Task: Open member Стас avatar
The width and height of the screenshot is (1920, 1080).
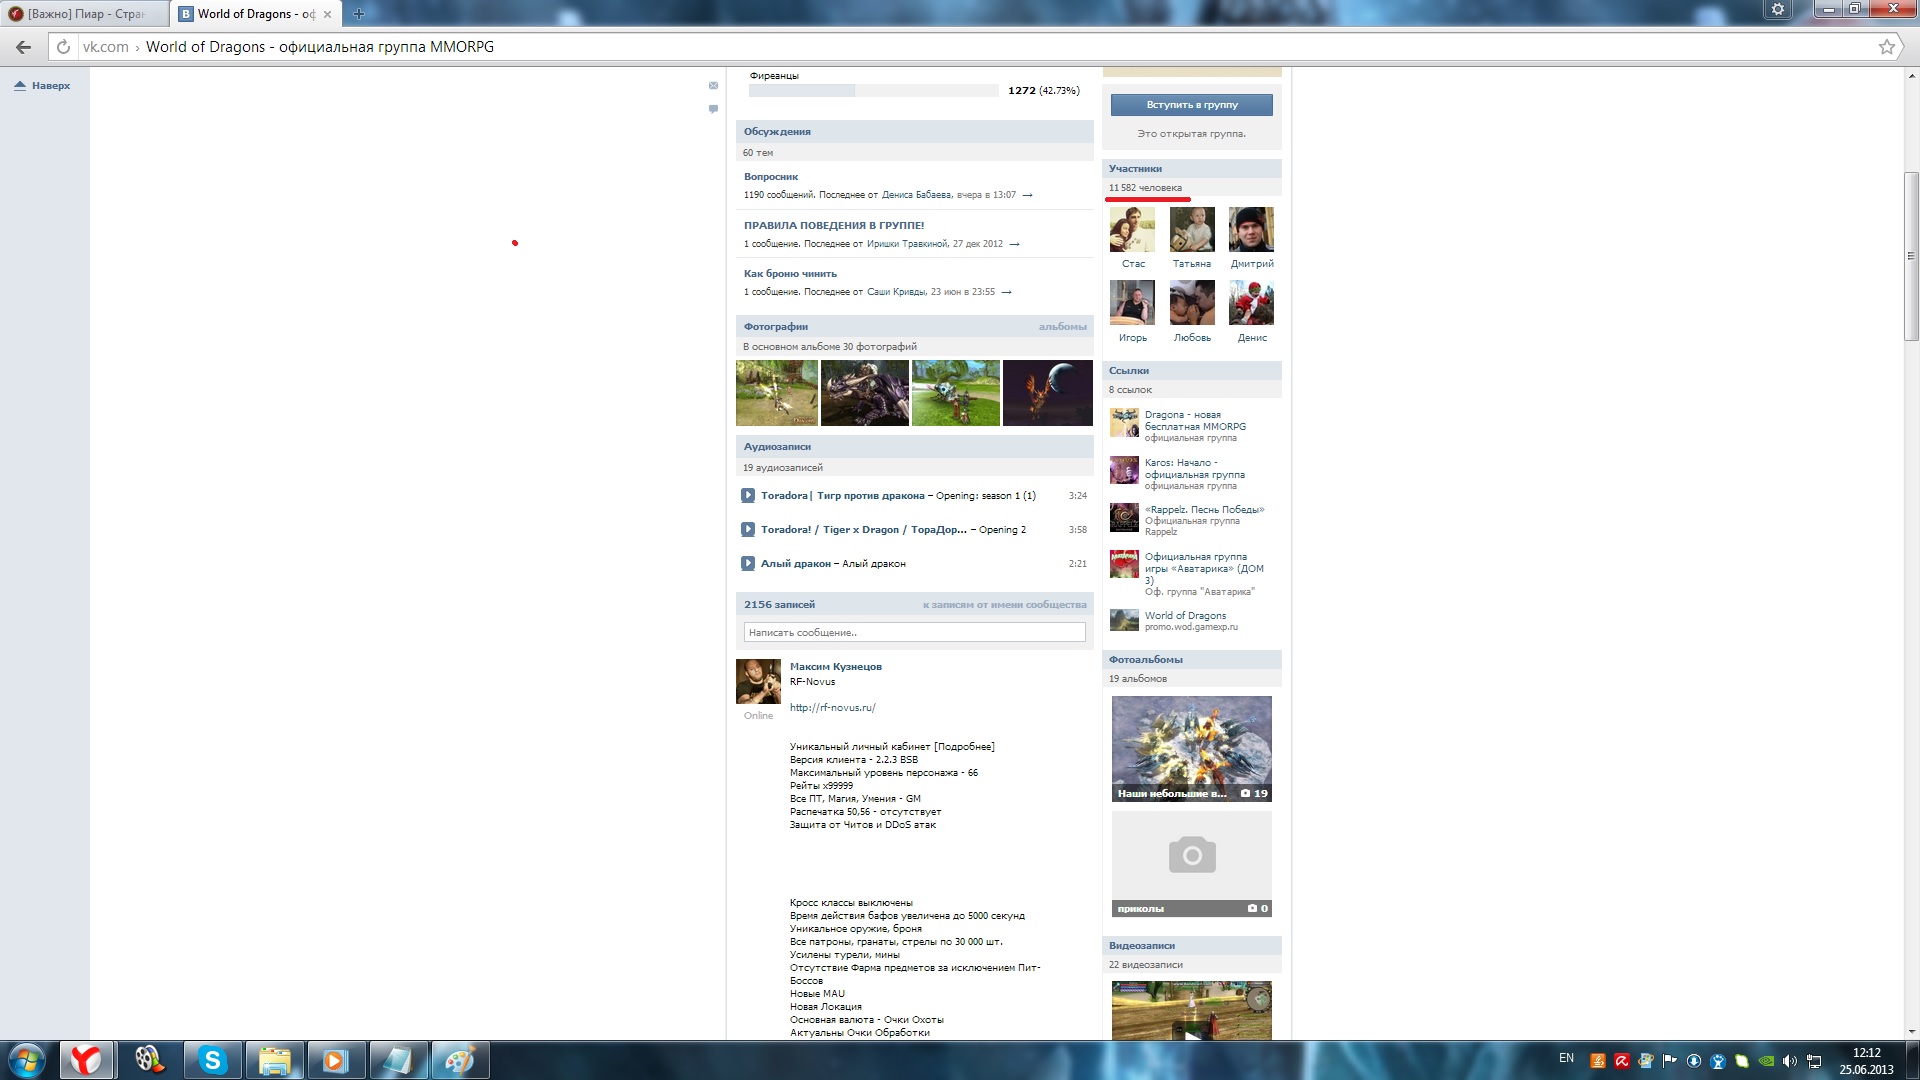Action: 1132,230
